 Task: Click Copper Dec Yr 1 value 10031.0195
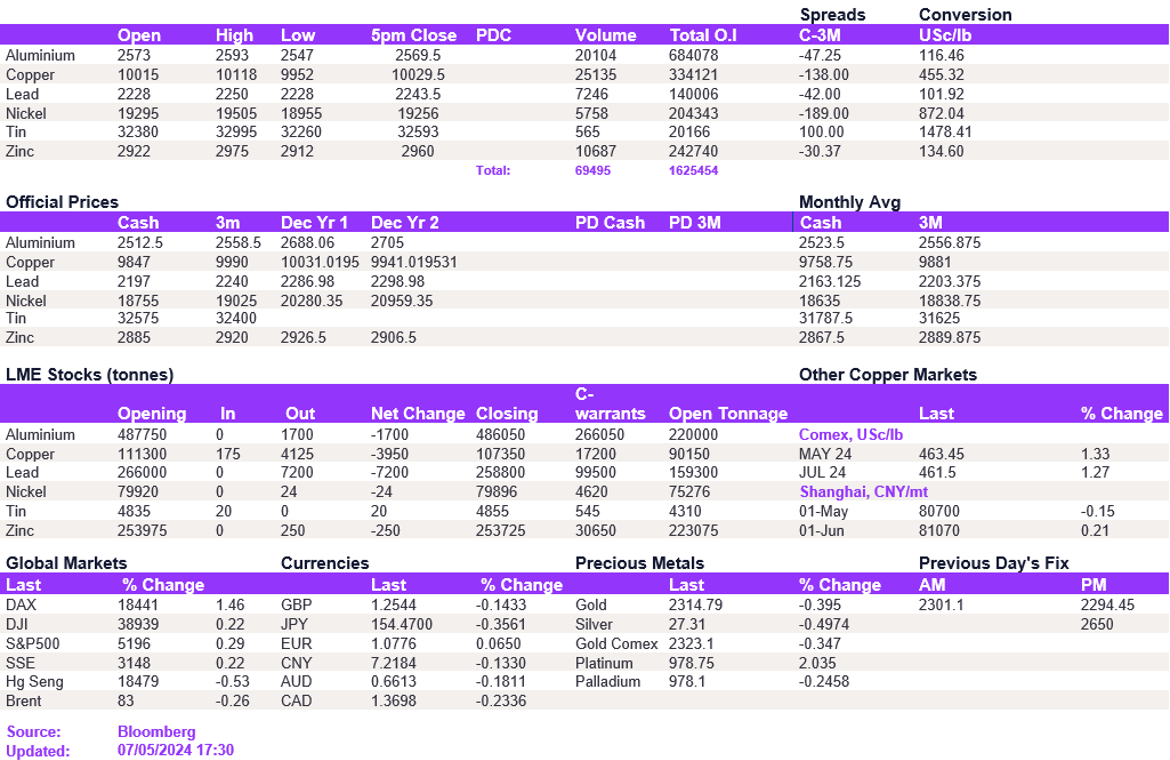click(x=319, y=263)
